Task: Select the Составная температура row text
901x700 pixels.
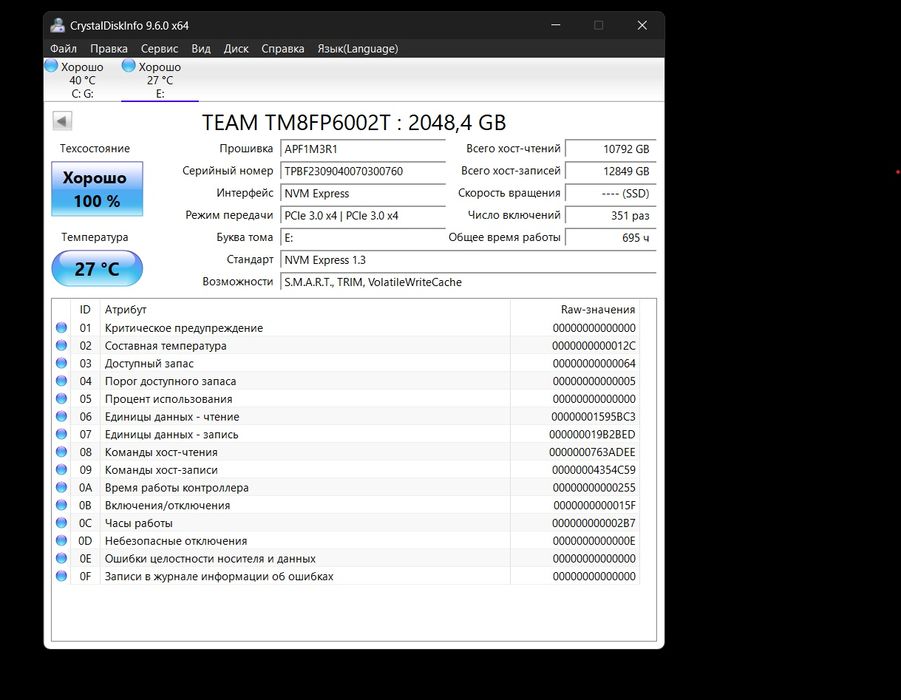Action: 165,346
